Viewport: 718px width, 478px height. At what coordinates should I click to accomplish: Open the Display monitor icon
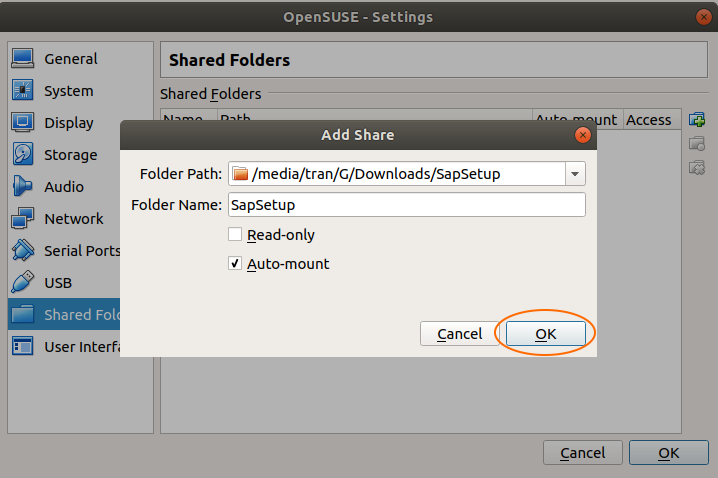[x=22, y=122]
